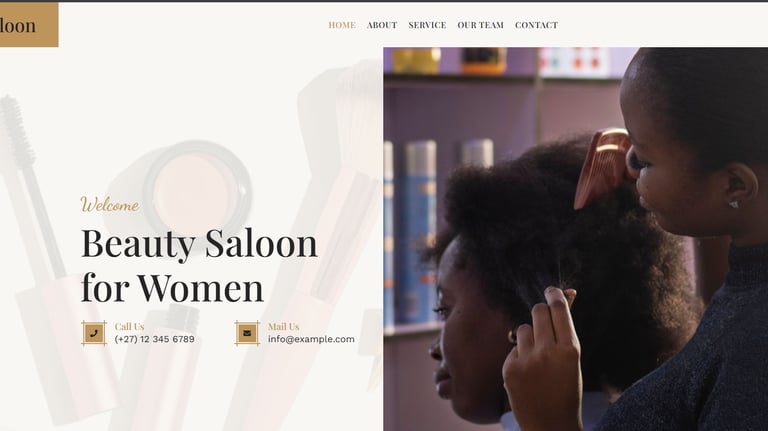Click the Beauty Saloon for Women heading
Viewport: 768px width, 431px height.
point(199,264)
